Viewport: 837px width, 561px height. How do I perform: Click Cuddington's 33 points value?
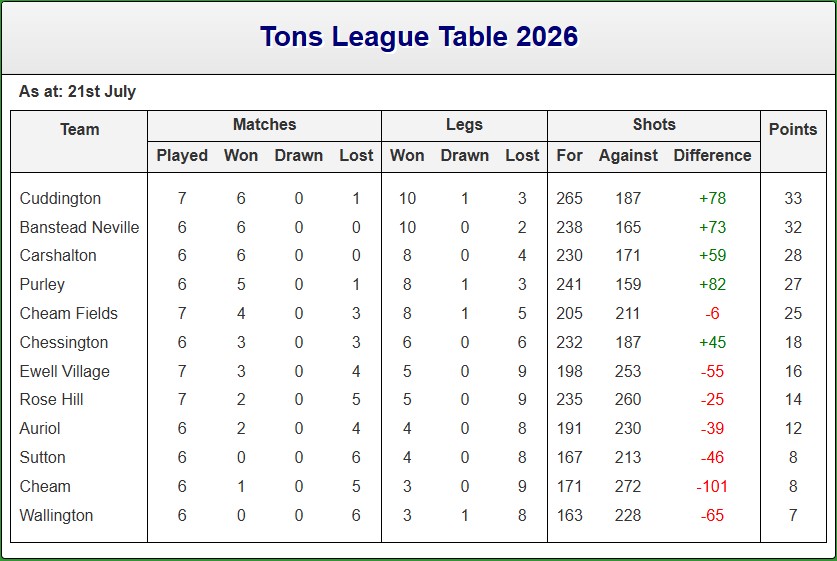pyautogui.click(x=793, y=199)
